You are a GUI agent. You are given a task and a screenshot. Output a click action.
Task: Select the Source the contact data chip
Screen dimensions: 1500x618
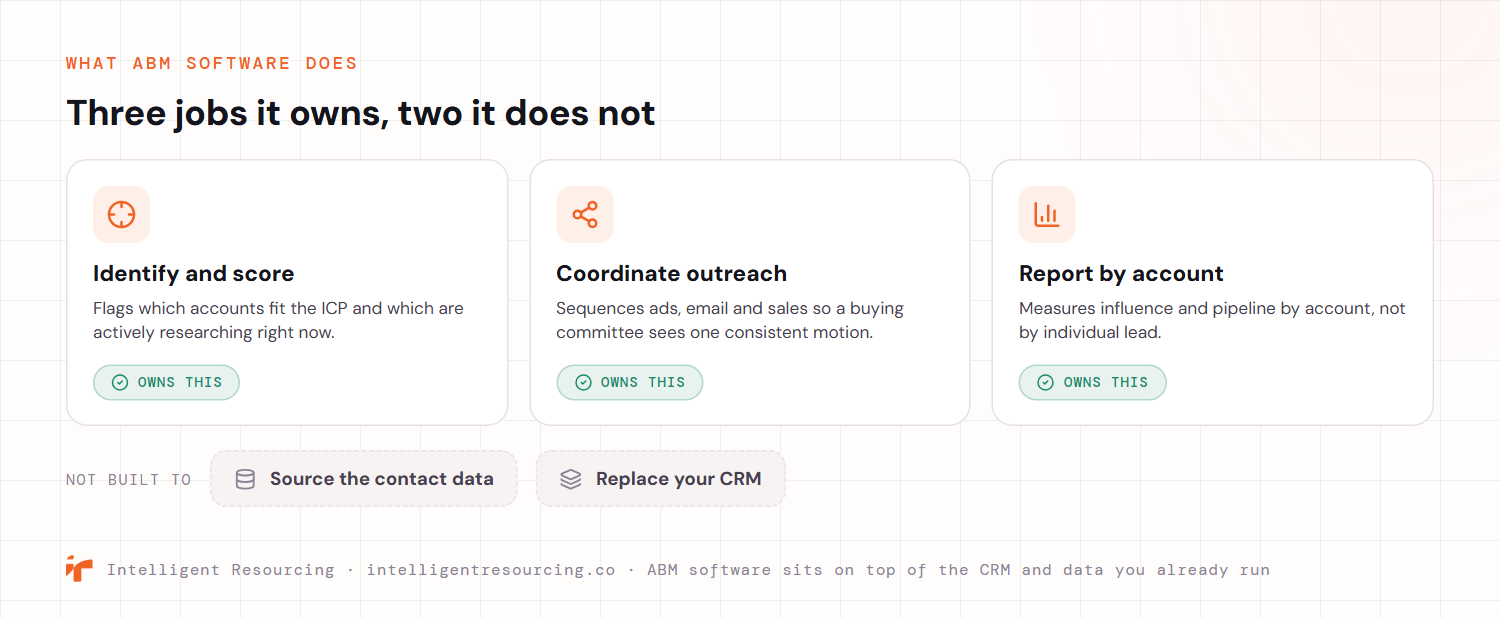[x=364, y=479]
